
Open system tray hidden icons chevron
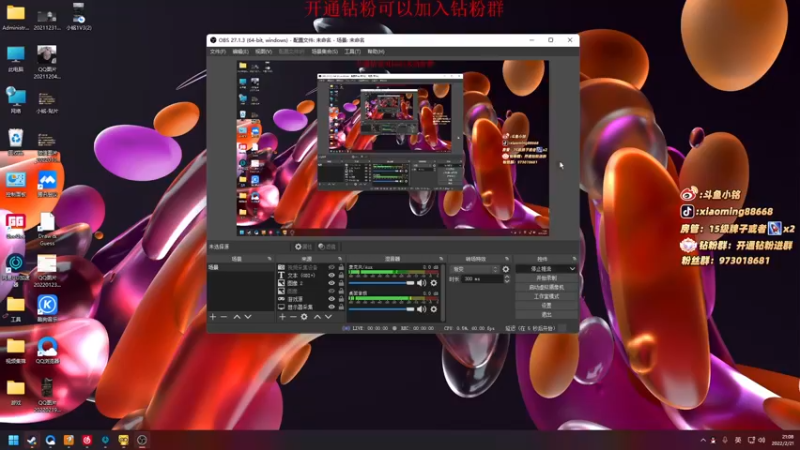703,440
